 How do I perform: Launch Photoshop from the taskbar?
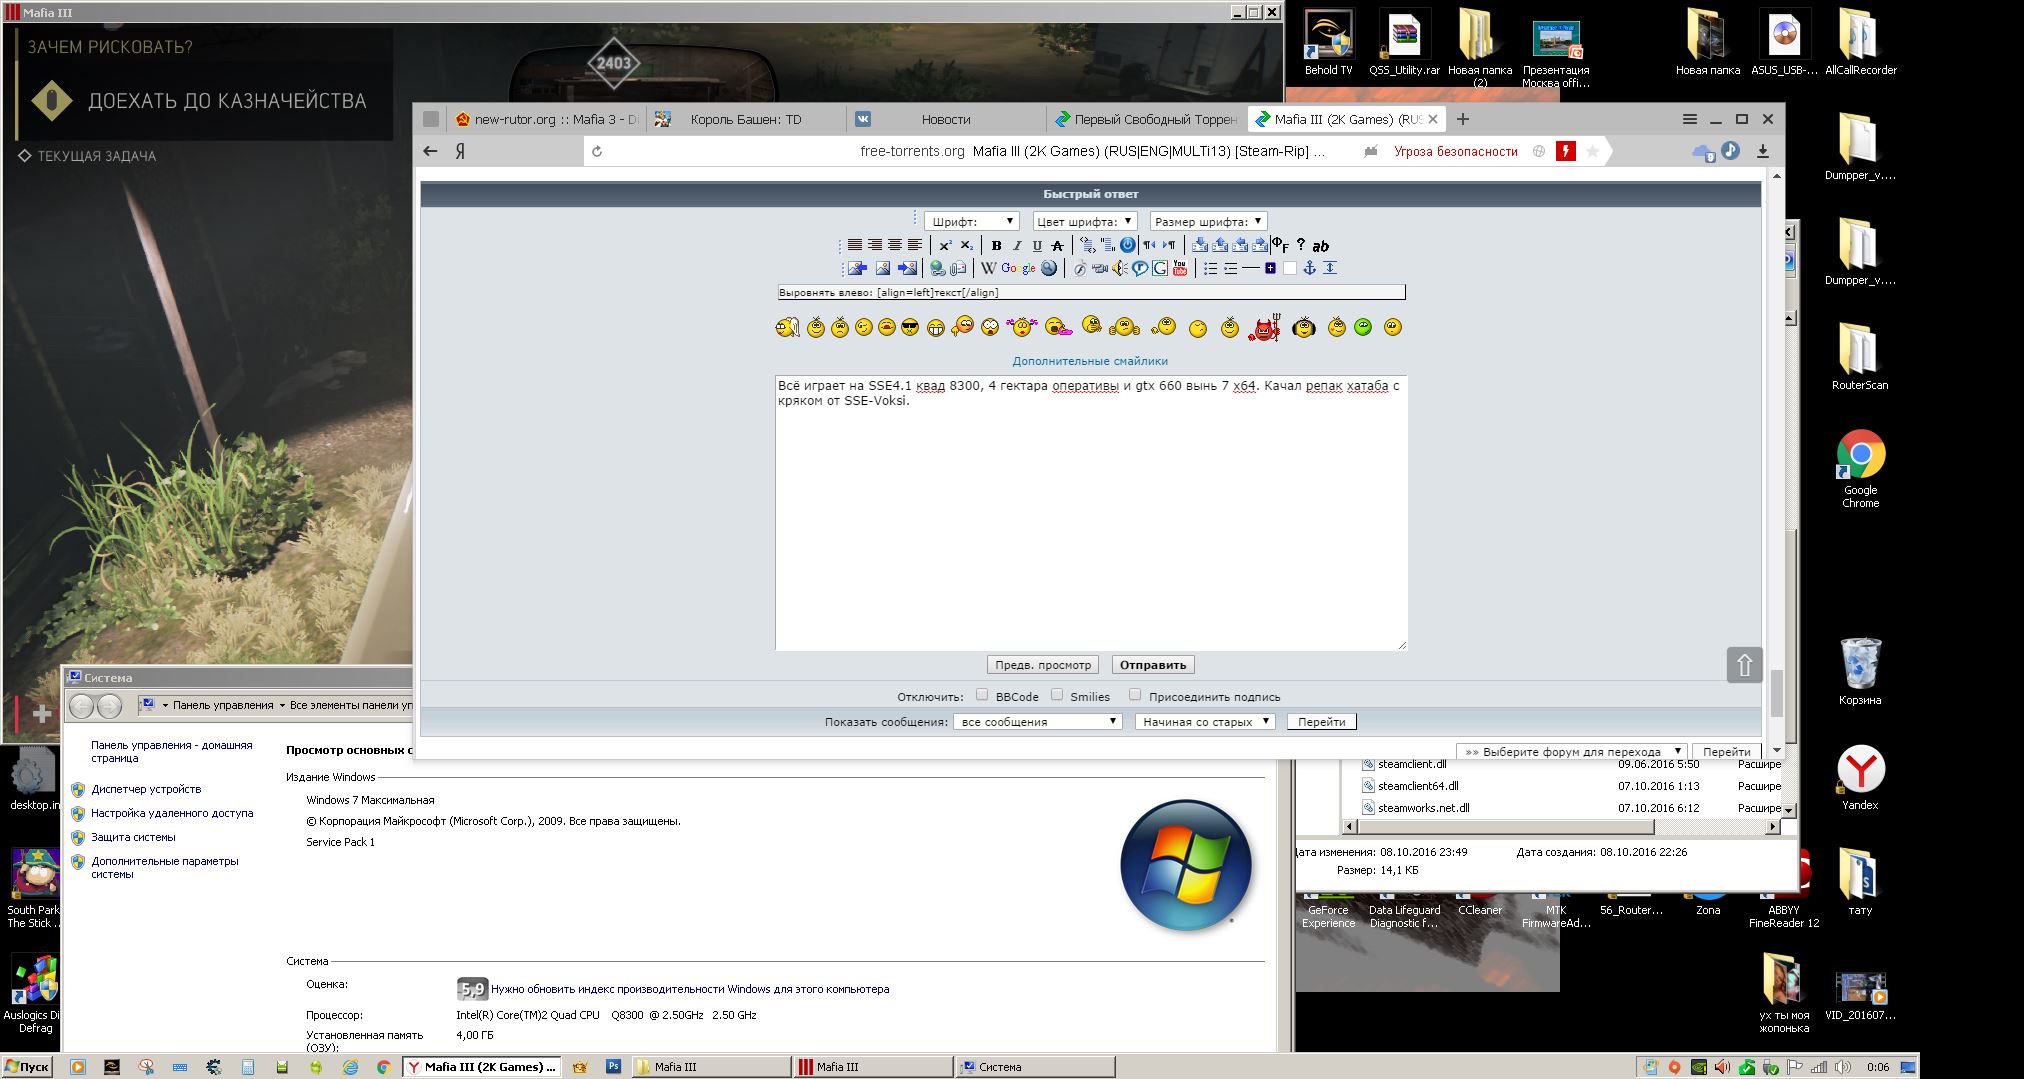click(614, 1067)
